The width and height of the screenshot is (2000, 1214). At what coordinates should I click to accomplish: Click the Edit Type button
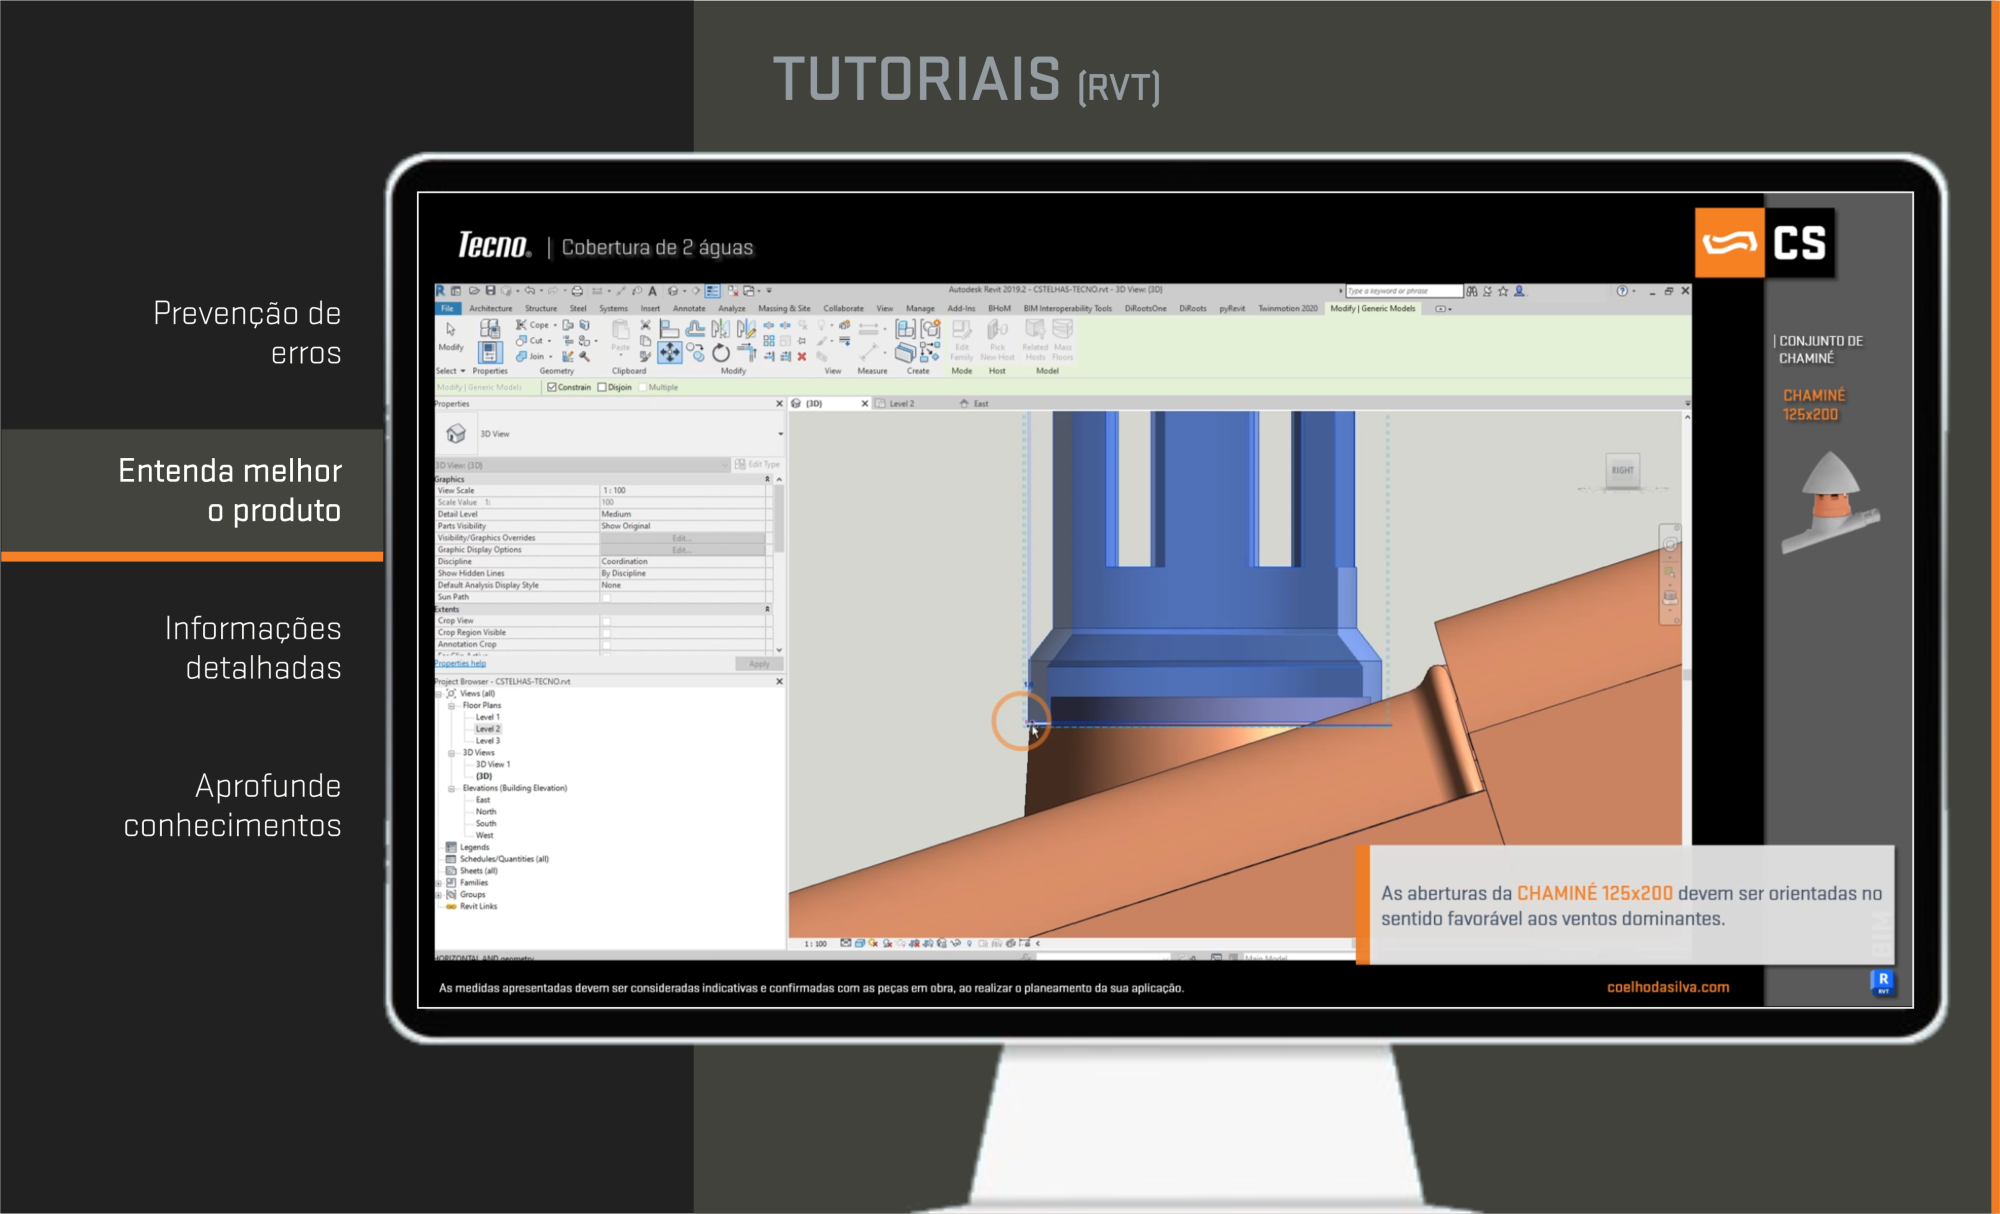[757, 464]
